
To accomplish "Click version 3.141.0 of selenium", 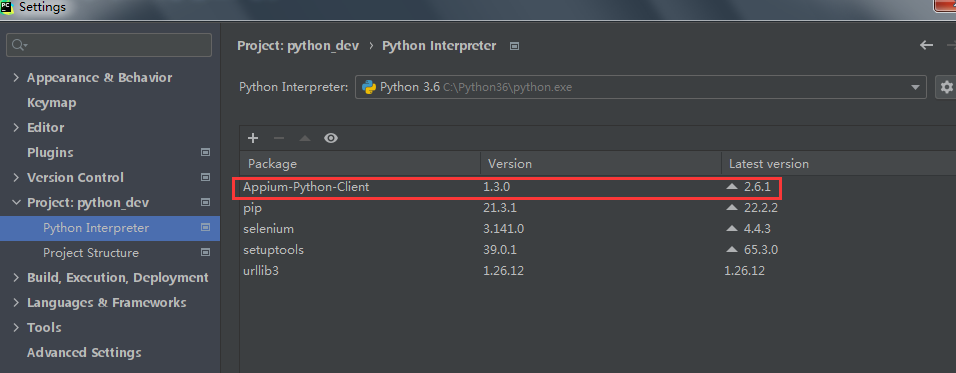I will point(504,229).
